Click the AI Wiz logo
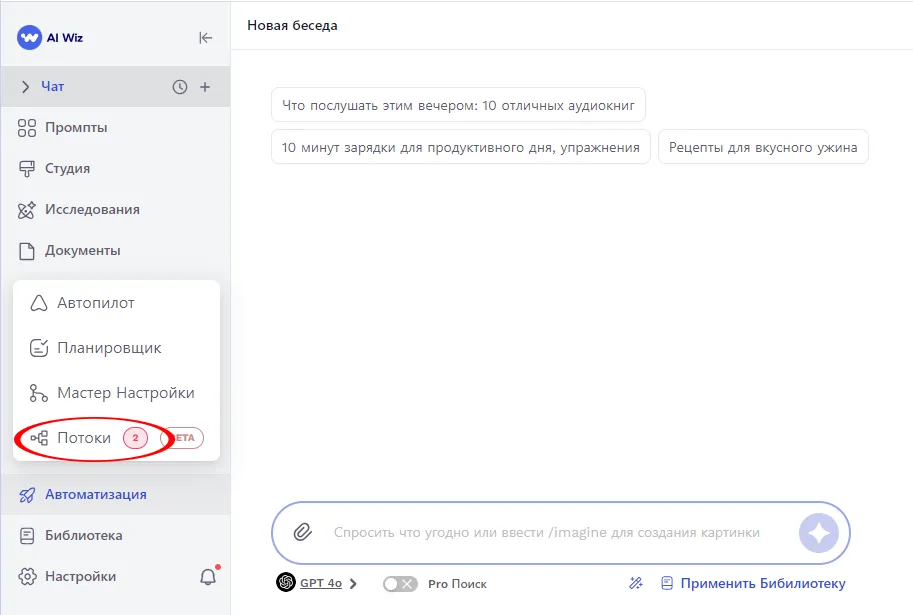This screenshot has height=615, width=913. pyautogui.click(x=50, y=38)
